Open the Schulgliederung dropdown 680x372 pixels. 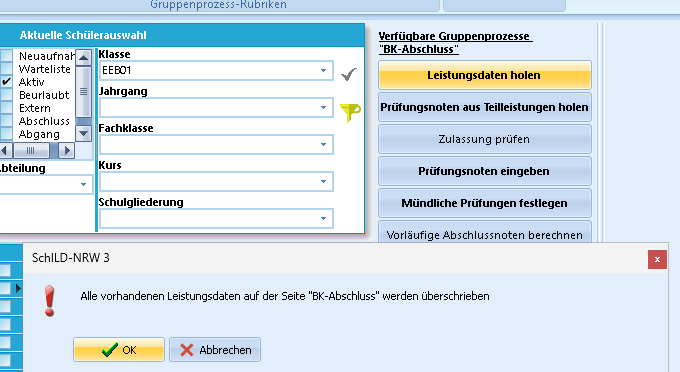point(323,218)
